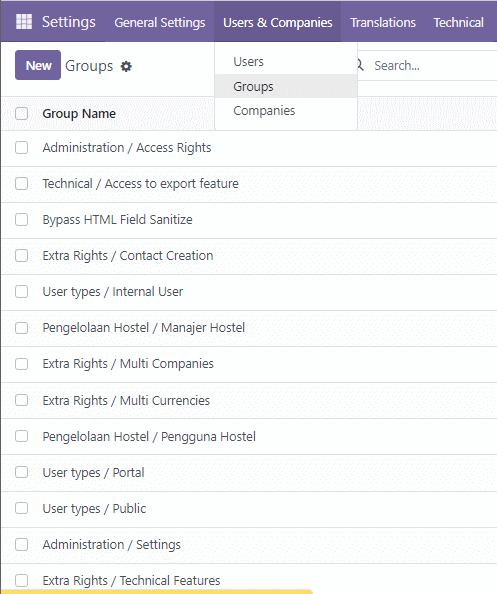Image resolution: width=497 pixels, height=594 pixels.
Task: Open the Extra Rights / Multi Currencies record
Action: (126, 400)
